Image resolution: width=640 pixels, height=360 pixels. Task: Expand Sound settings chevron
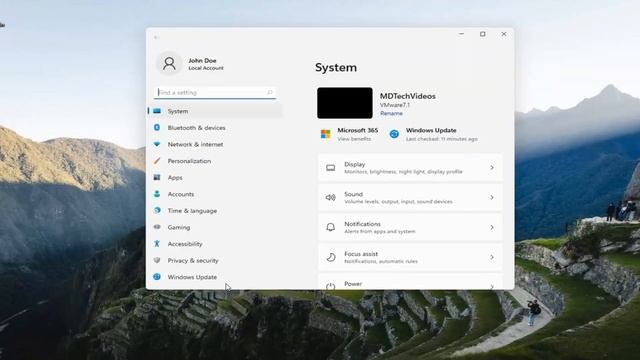coord(492,198)
